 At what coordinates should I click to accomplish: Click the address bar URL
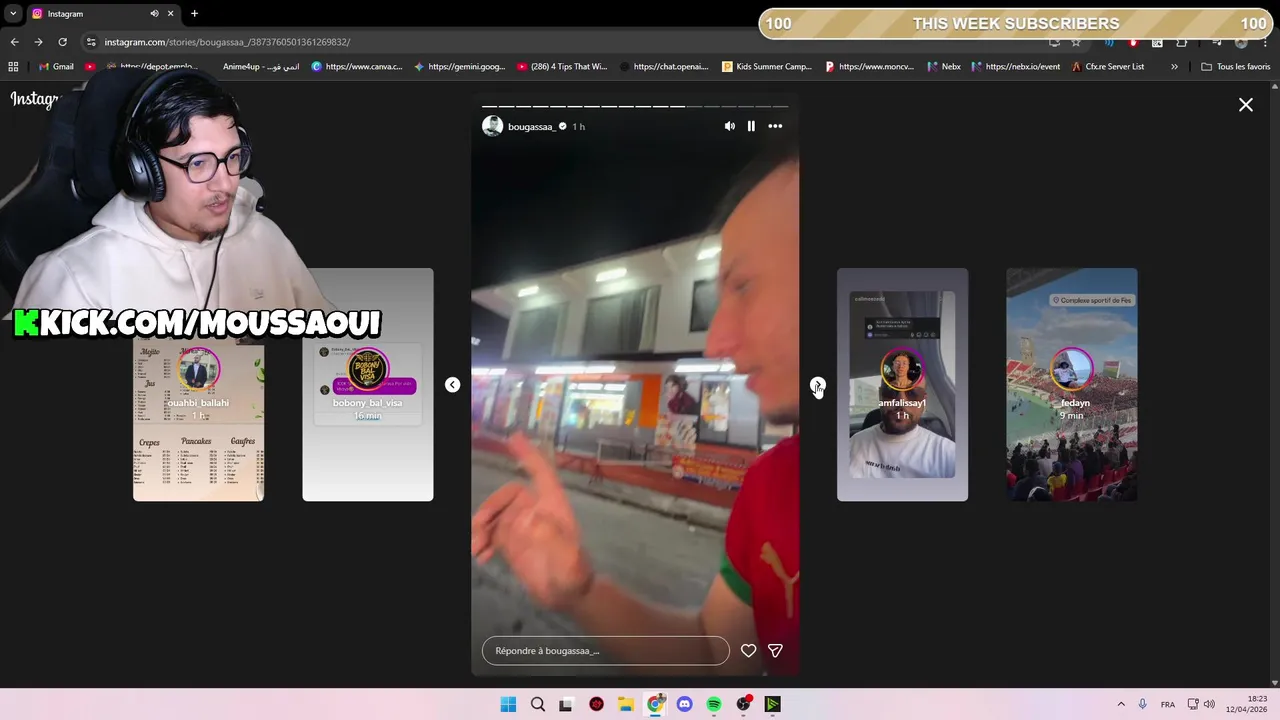(x=227, y=42)
